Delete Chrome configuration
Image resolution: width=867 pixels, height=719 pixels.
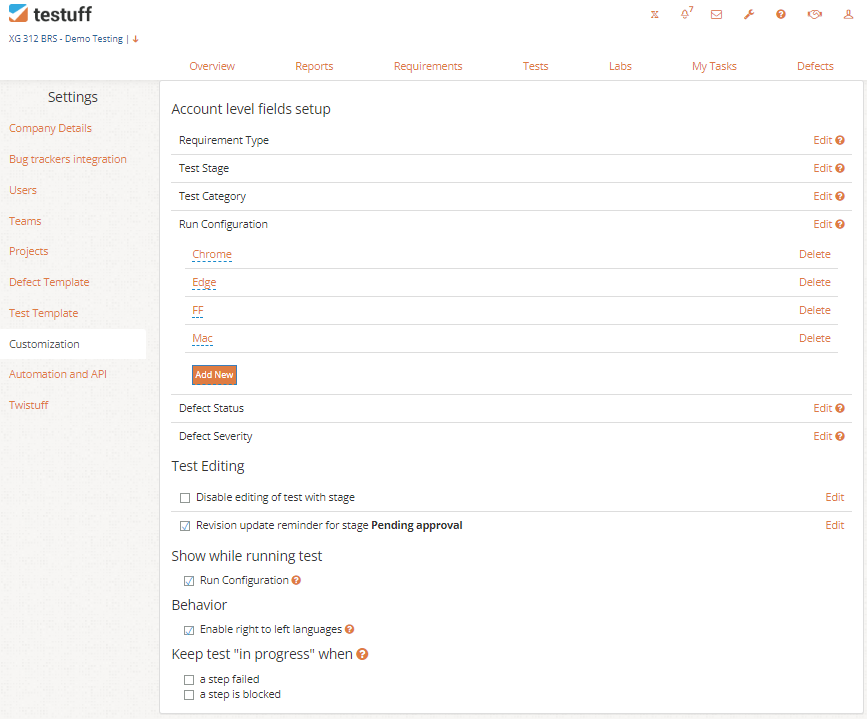[814, 254]
